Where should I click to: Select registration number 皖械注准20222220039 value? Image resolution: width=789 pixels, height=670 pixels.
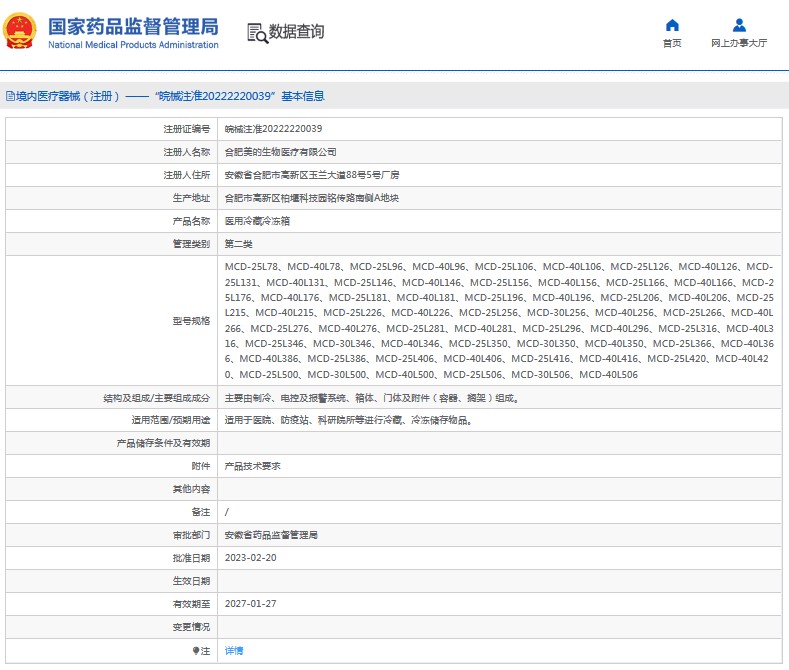(x=273, y=129)
